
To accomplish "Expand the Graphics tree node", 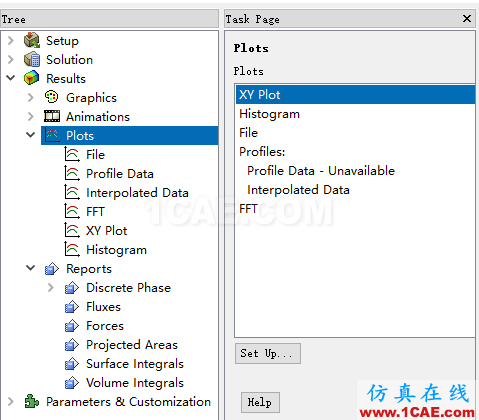I will (x=30, y=97).
